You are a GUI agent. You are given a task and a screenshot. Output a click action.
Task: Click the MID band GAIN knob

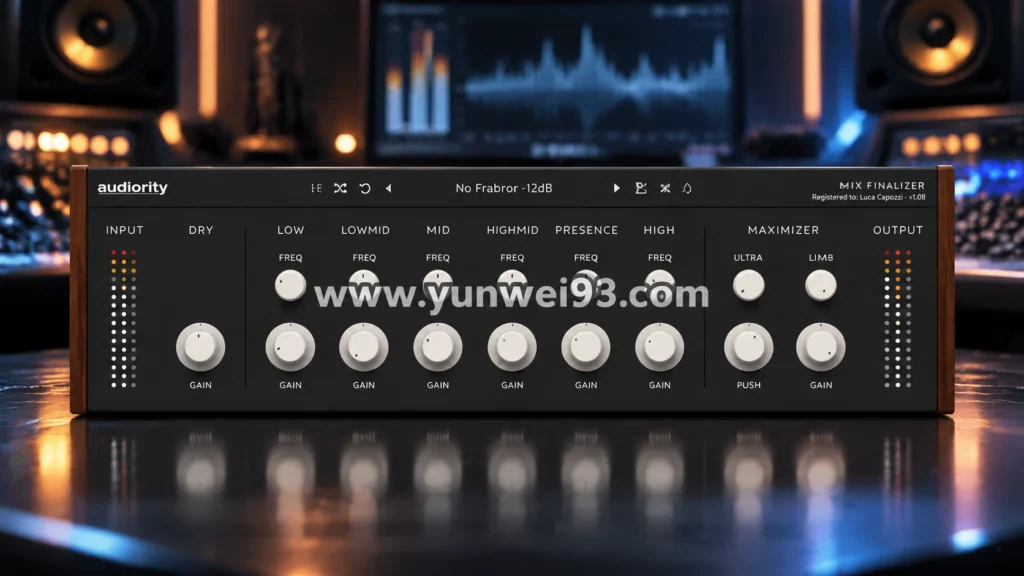click(x=438, y=347)
